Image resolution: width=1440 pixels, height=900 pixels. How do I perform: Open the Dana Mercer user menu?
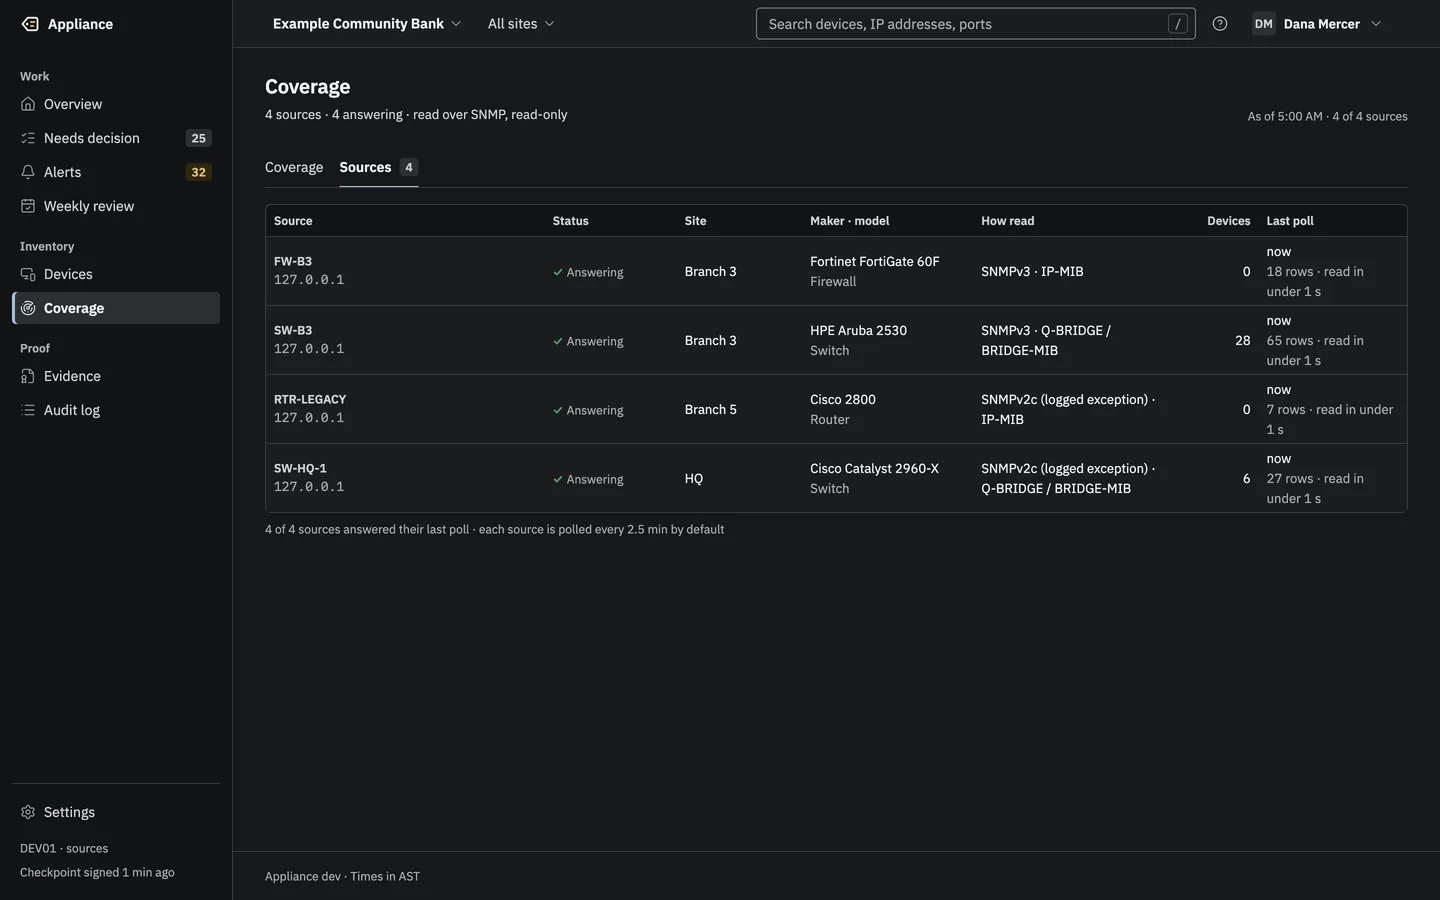click(1318, 24)
